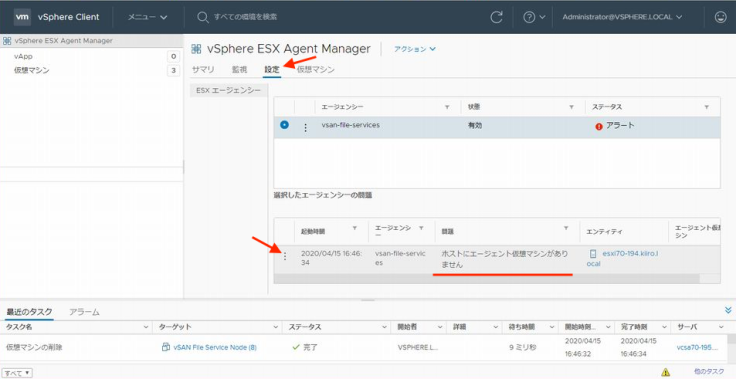Click the agent manager icon in page title

(196, 49)
